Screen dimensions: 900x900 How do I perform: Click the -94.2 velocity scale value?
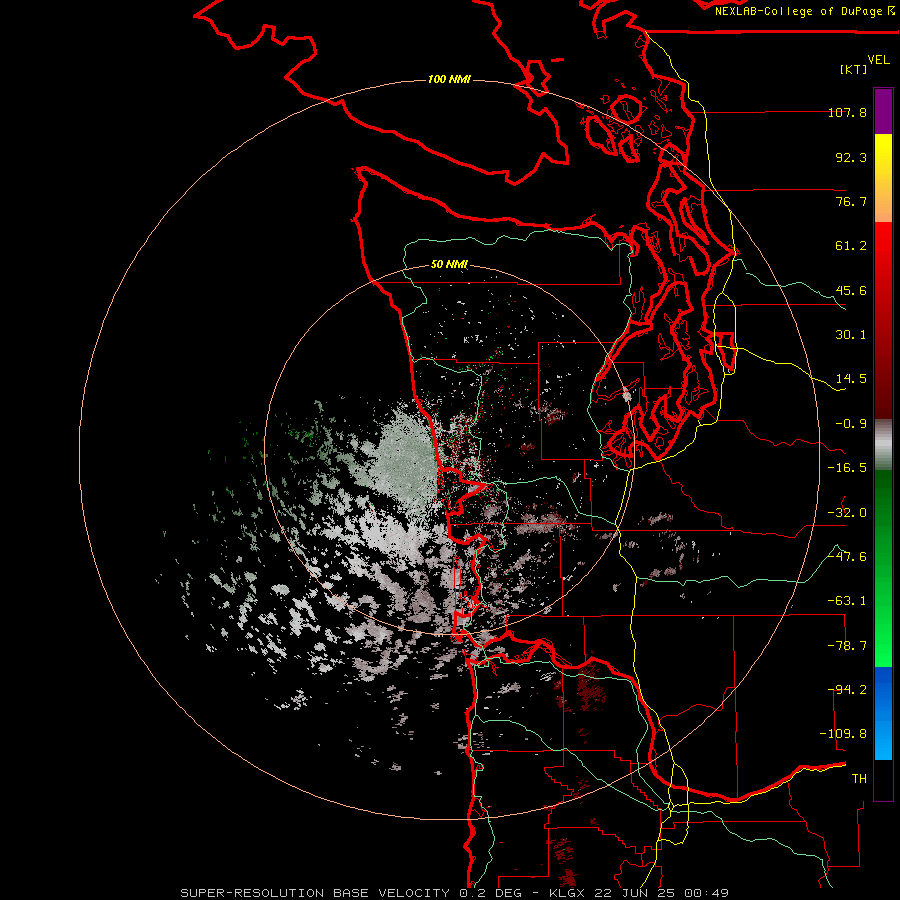[x=847, y=690]
